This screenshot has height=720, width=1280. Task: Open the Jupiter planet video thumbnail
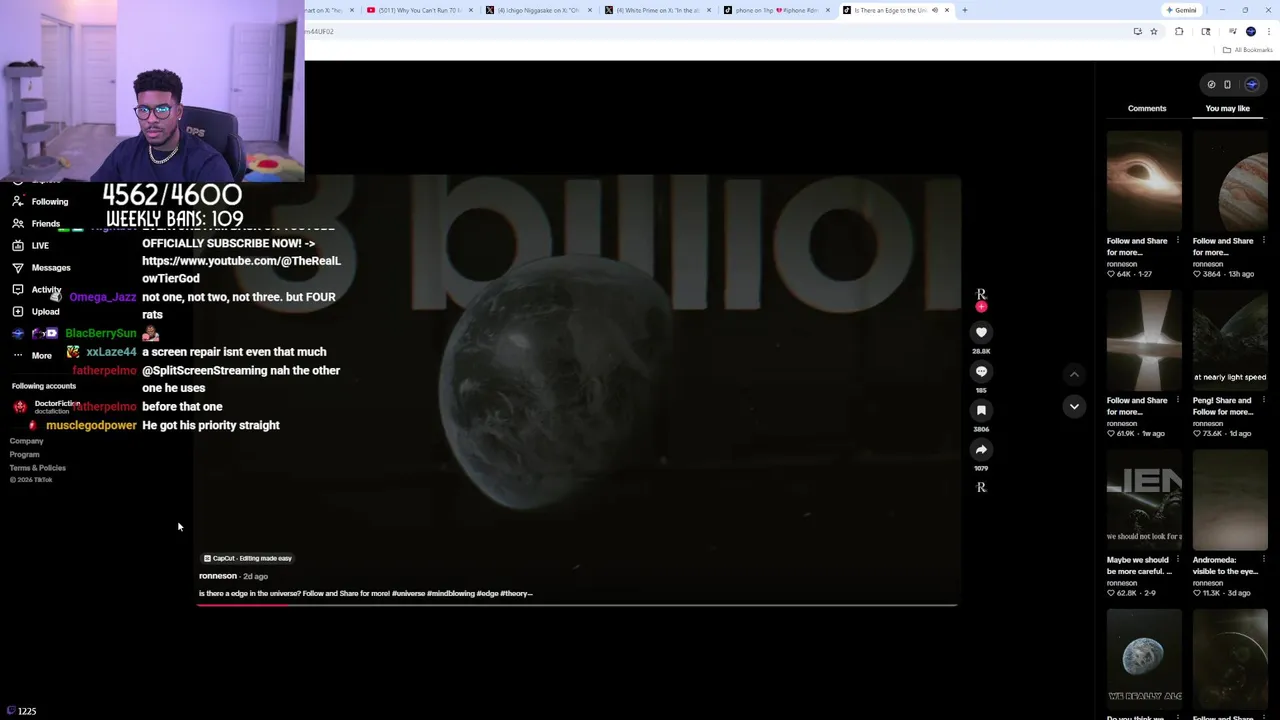click(1230, 181)
